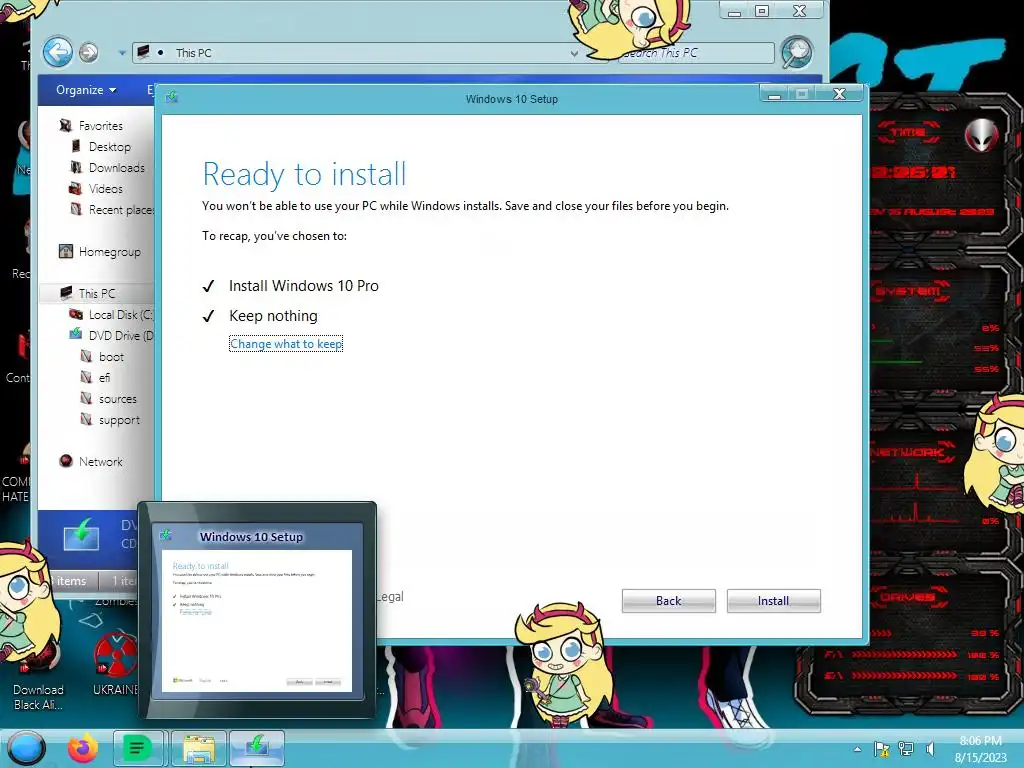Click the volume speaker tray icon
Screen dimensions: 1024x768
930,749
